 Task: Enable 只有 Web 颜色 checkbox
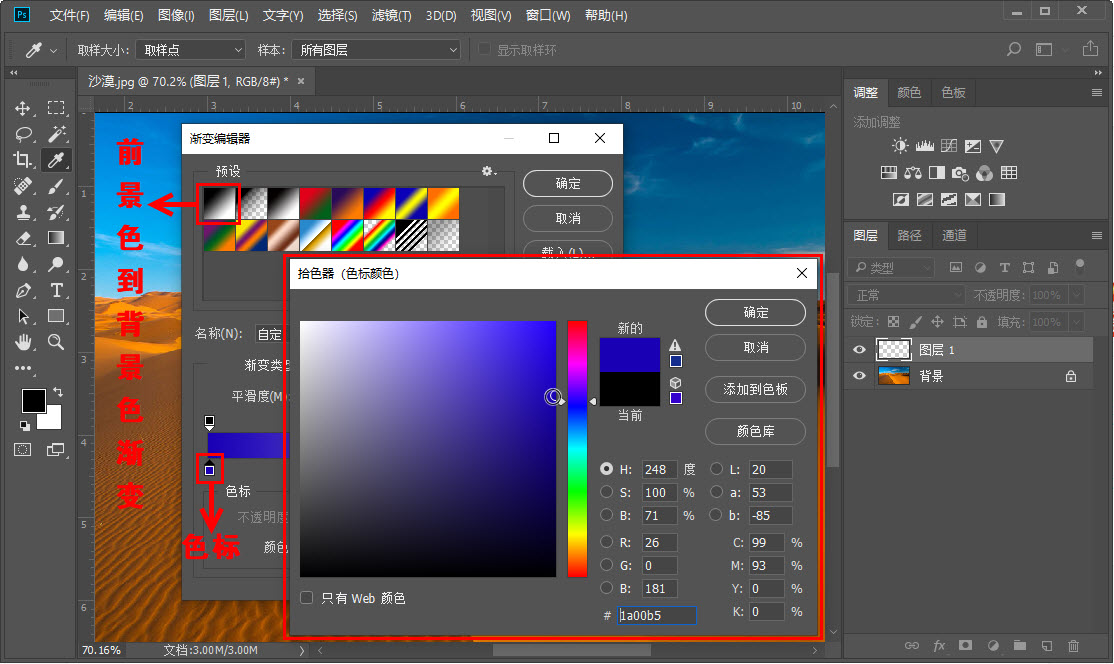click(307, 598)
